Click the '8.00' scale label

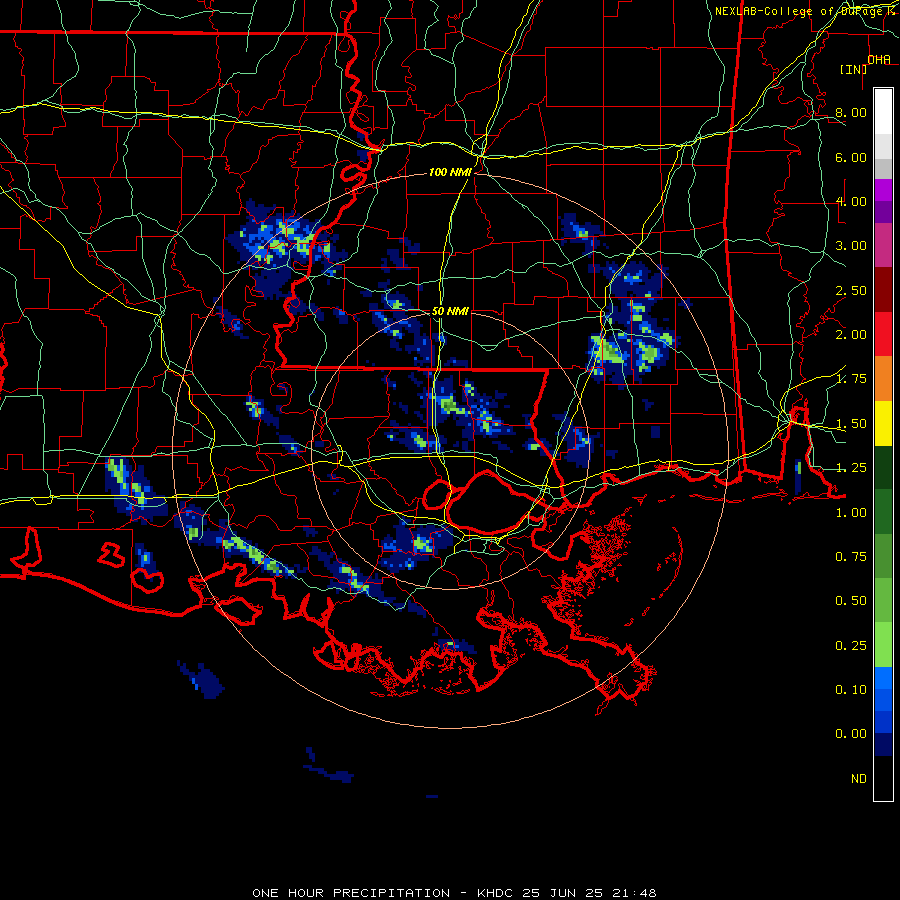851,112
